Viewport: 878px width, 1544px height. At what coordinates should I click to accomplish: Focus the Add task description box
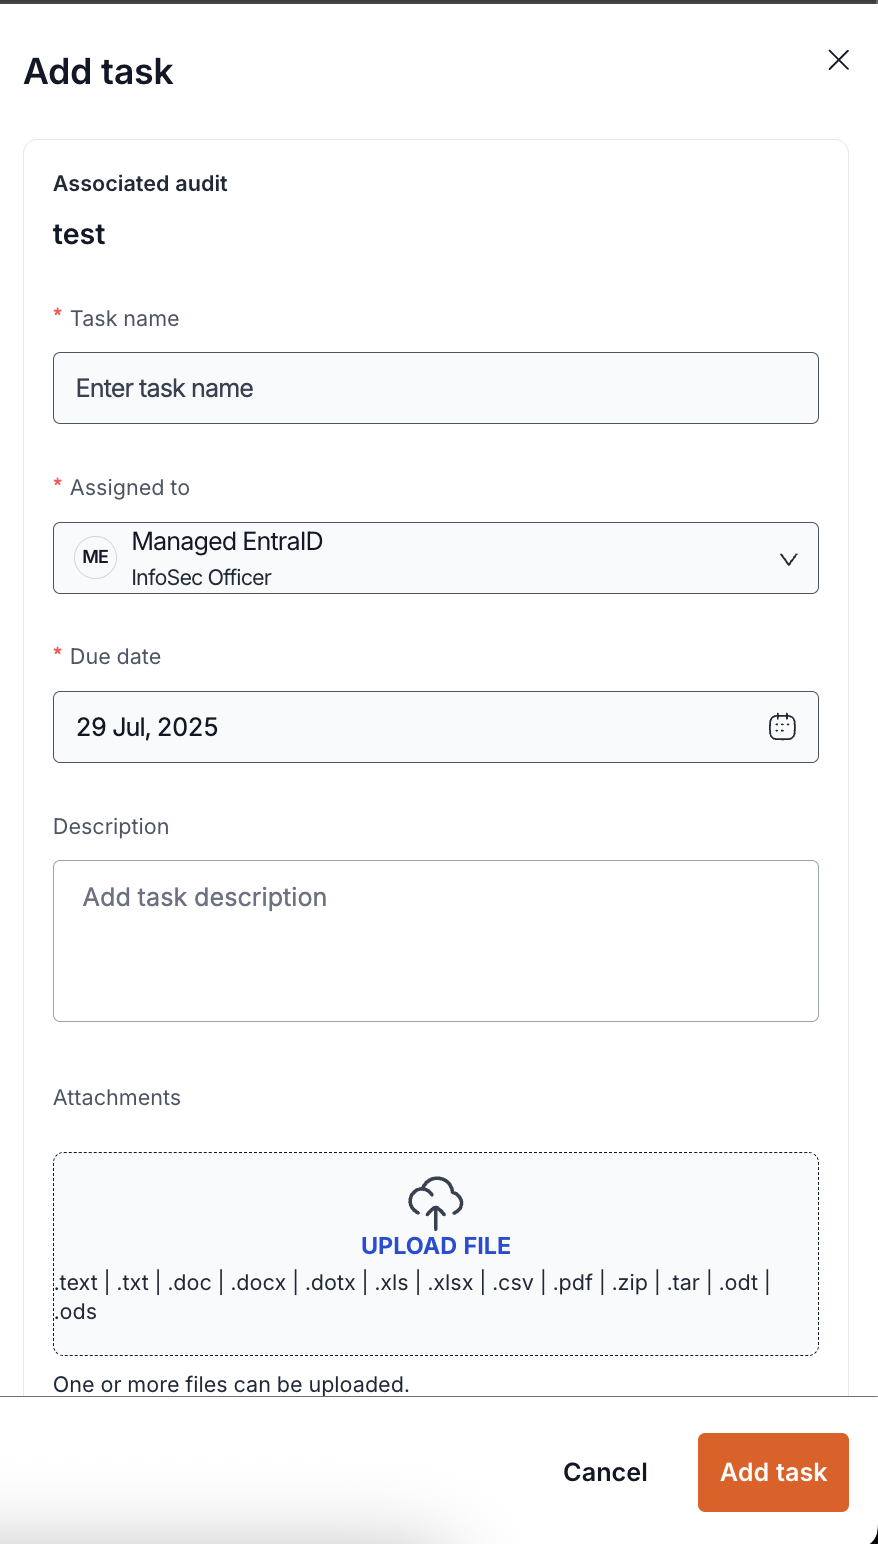coord(435,940)
